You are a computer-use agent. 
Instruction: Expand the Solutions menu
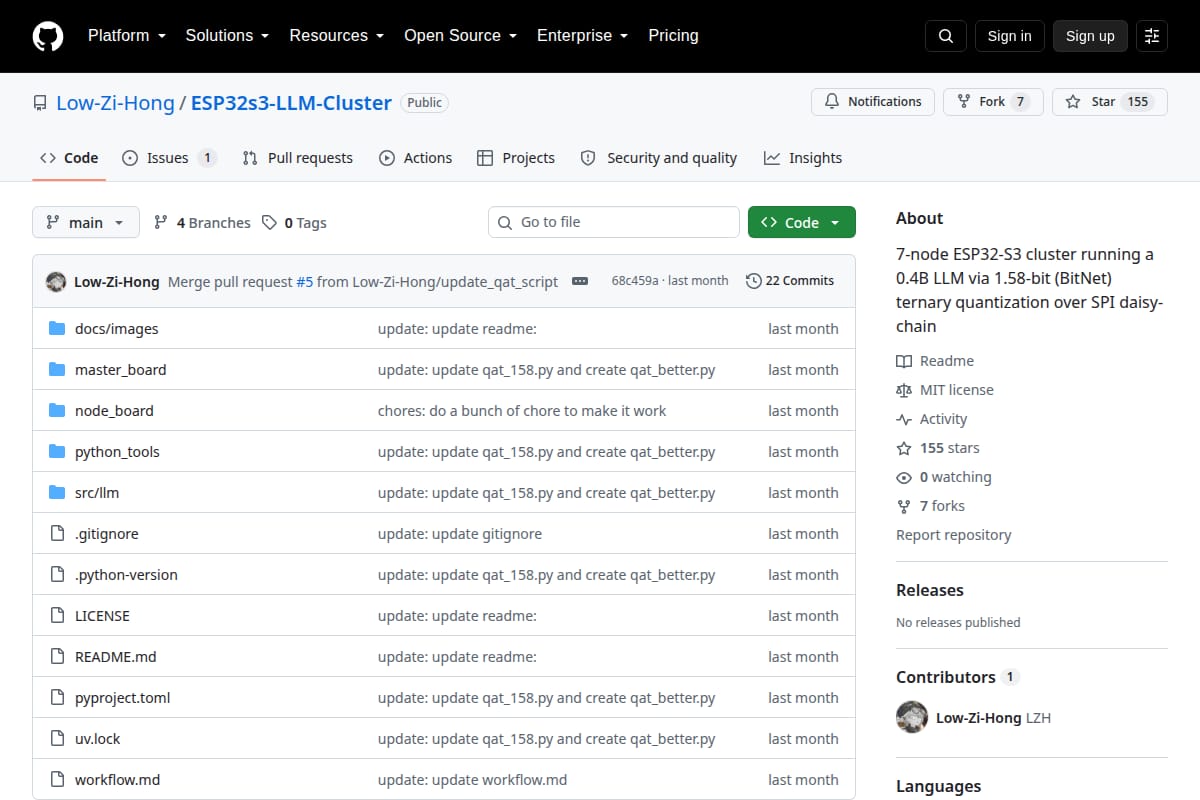(x=227, y=36)
